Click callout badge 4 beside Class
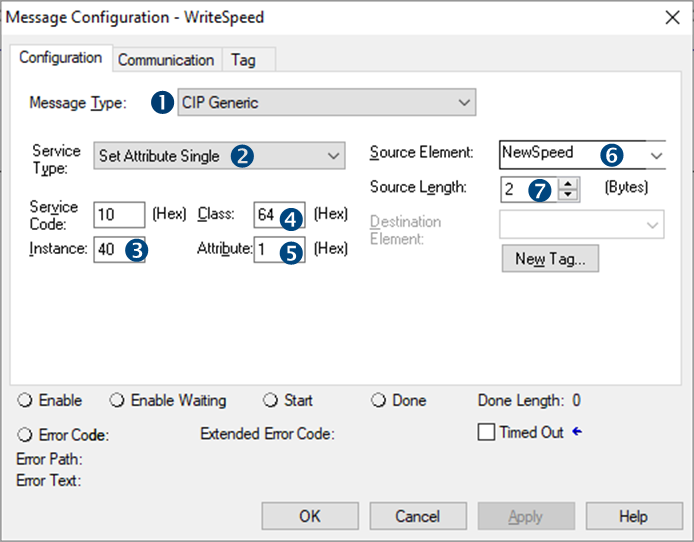 [290, 216]
